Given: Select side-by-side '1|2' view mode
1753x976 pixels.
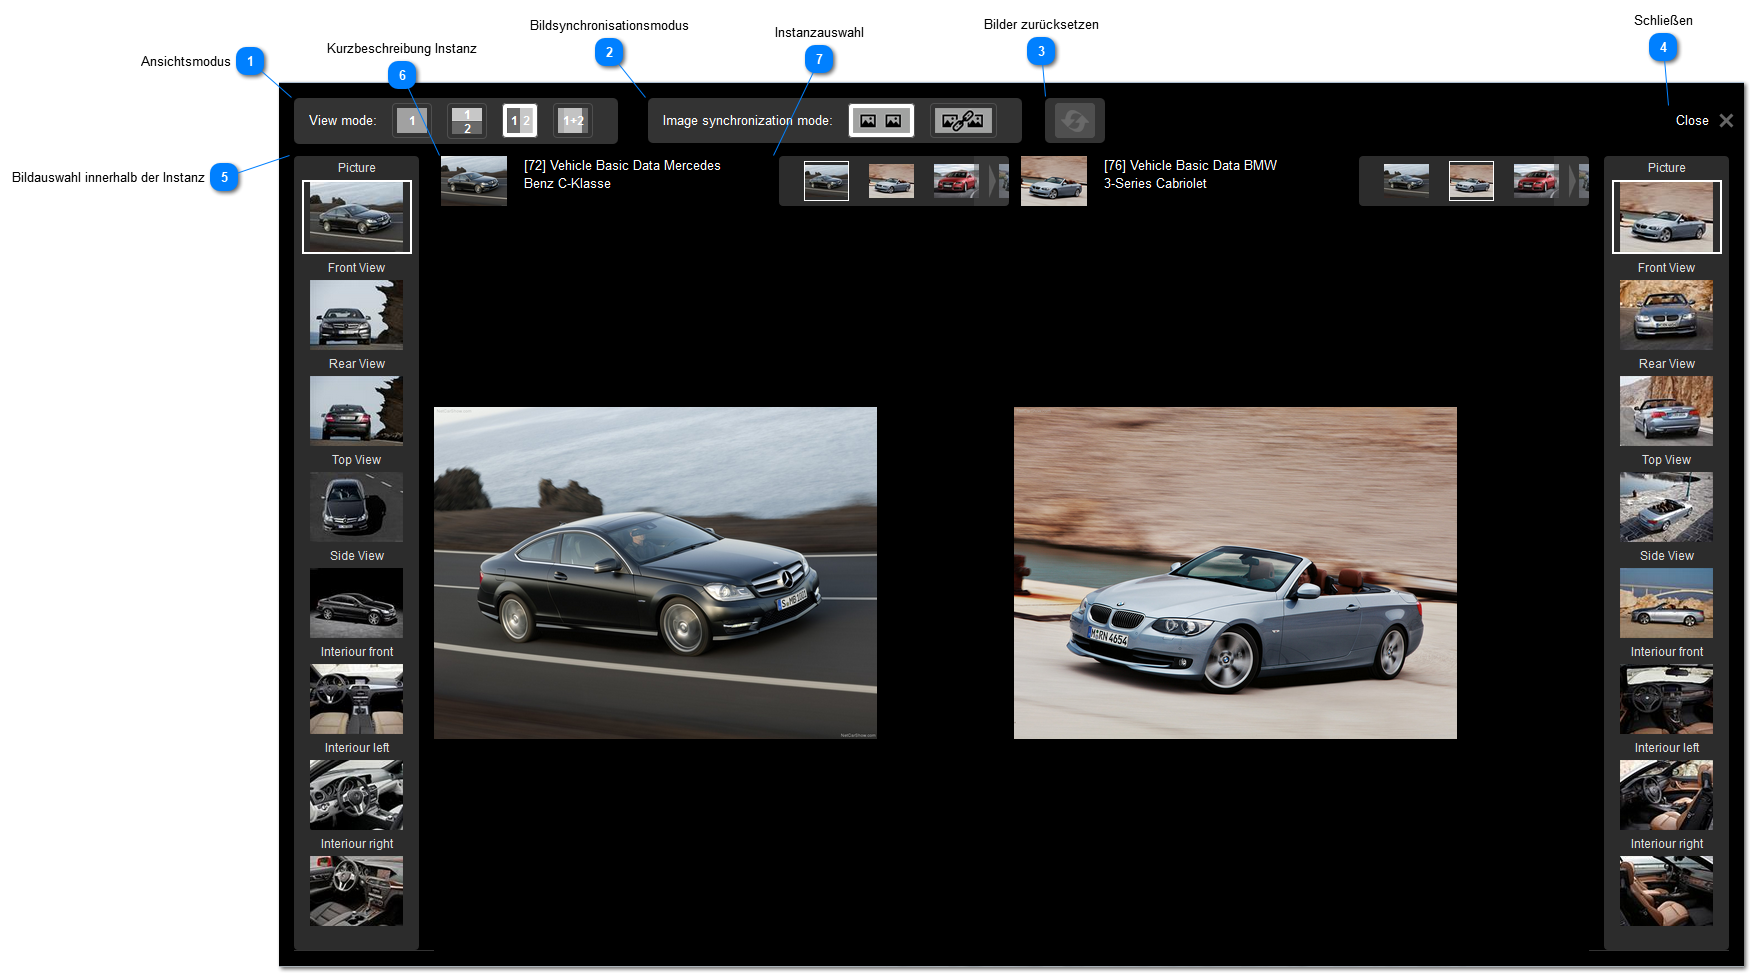Looking at the screenshot, I should click(x=520, y=121).
